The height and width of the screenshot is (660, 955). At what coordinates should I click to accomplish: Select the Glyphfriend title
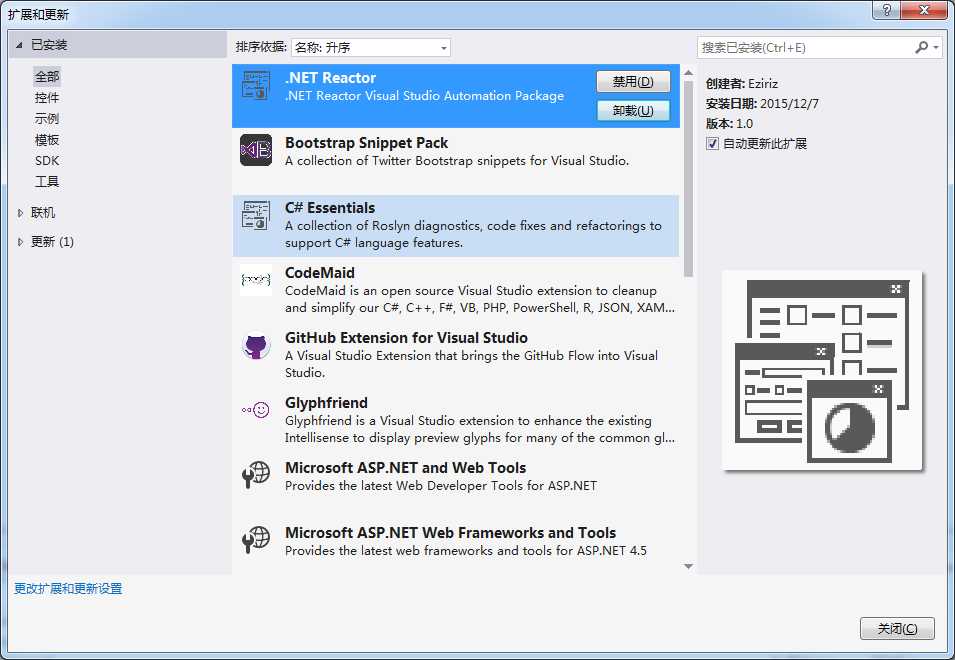pyautogui.click(x=326, y=403)
